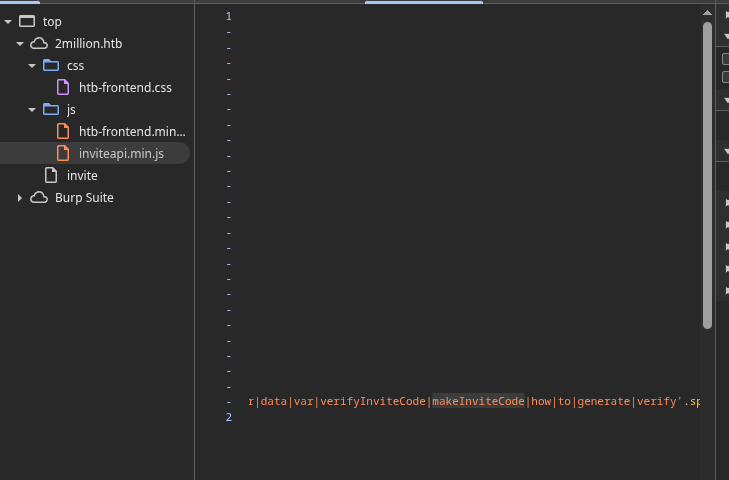Click the verifyInviteCode token in the code
Screen dimensions: 729x480
click(373, 401)
